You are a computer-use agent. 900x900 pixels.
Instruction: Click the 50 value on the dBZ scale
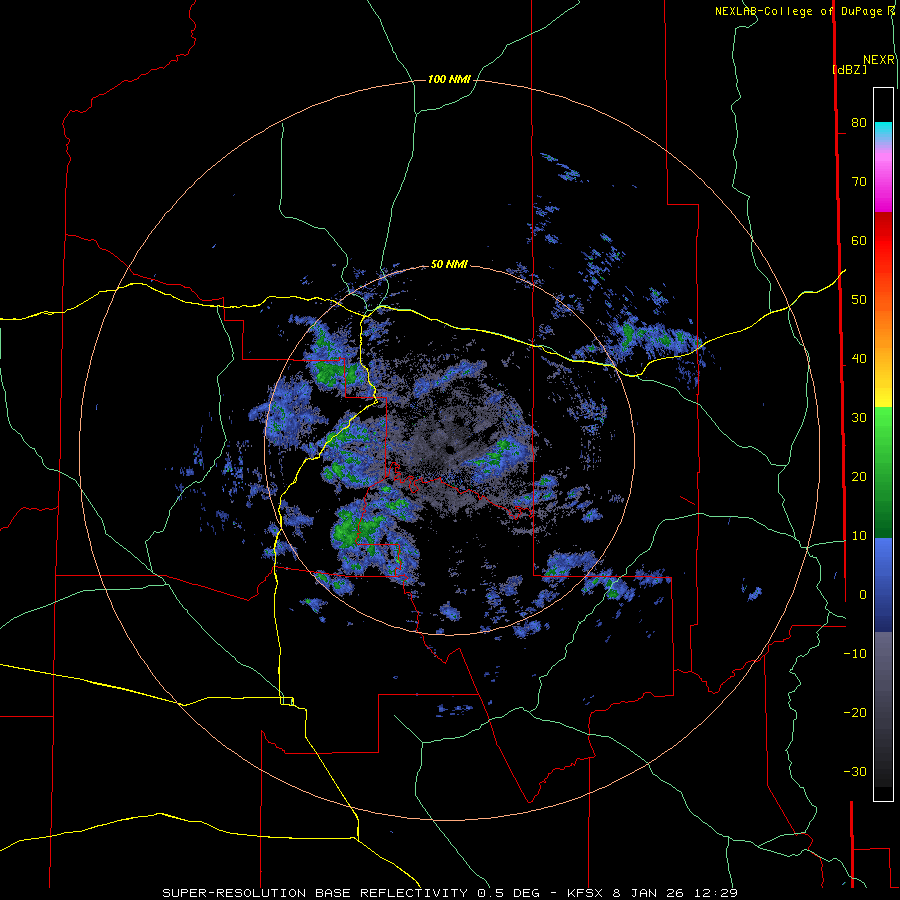[x=859, y=300]
